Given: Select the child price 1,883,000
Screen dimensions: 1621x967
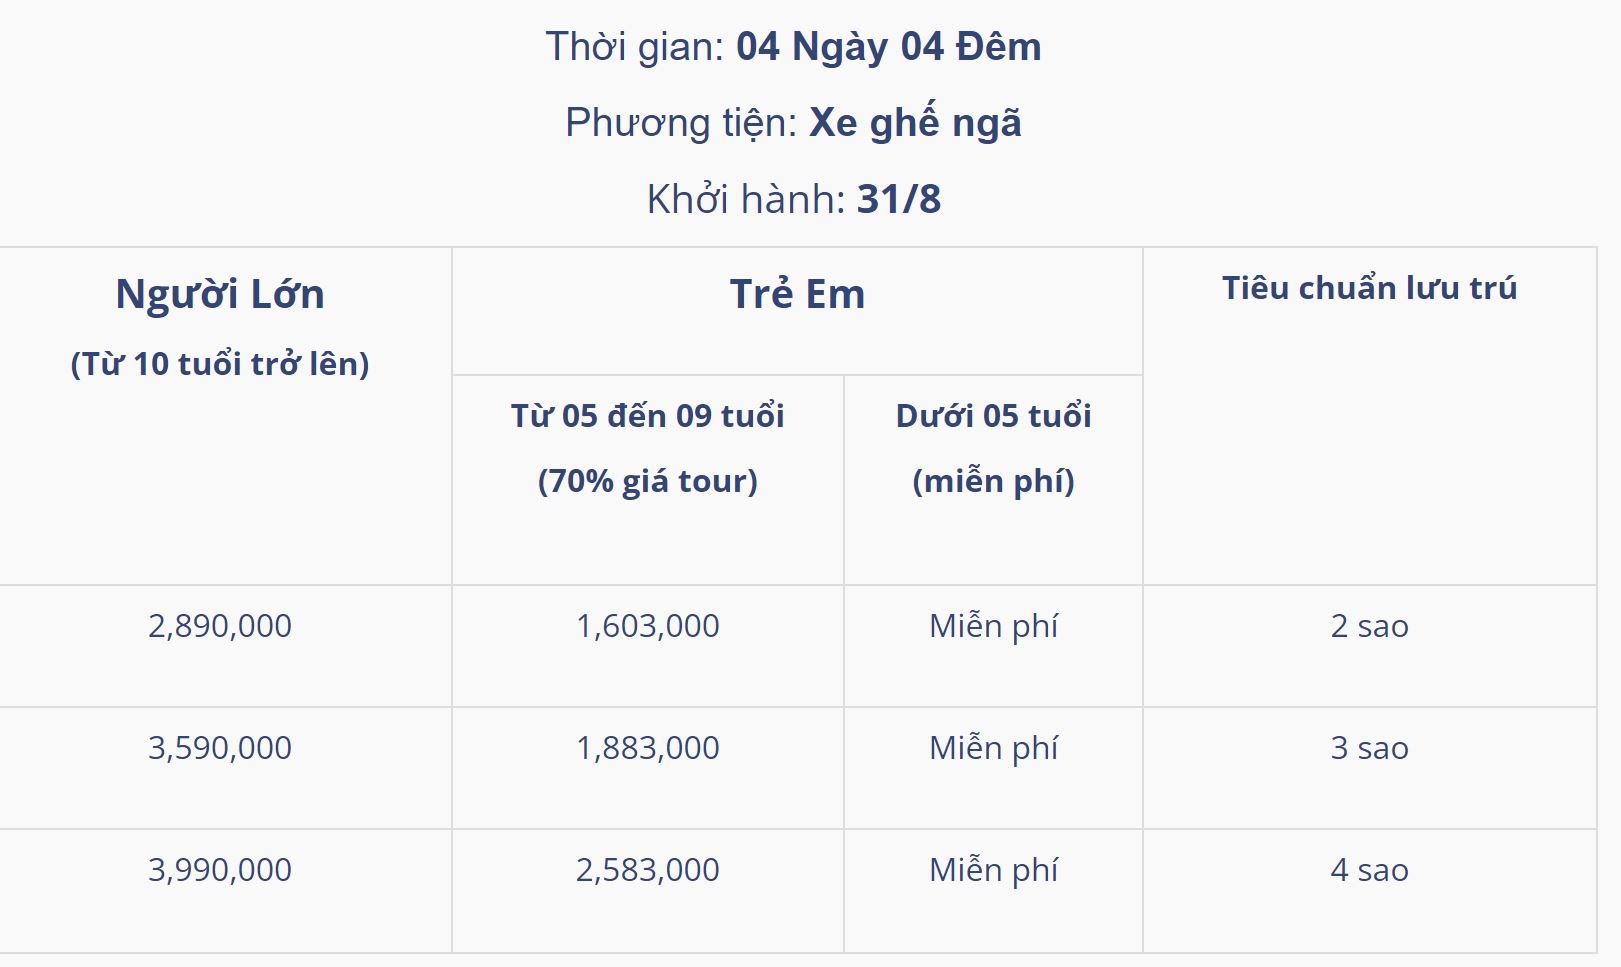Looking at the screenshot, I should (x=647, y=748).
